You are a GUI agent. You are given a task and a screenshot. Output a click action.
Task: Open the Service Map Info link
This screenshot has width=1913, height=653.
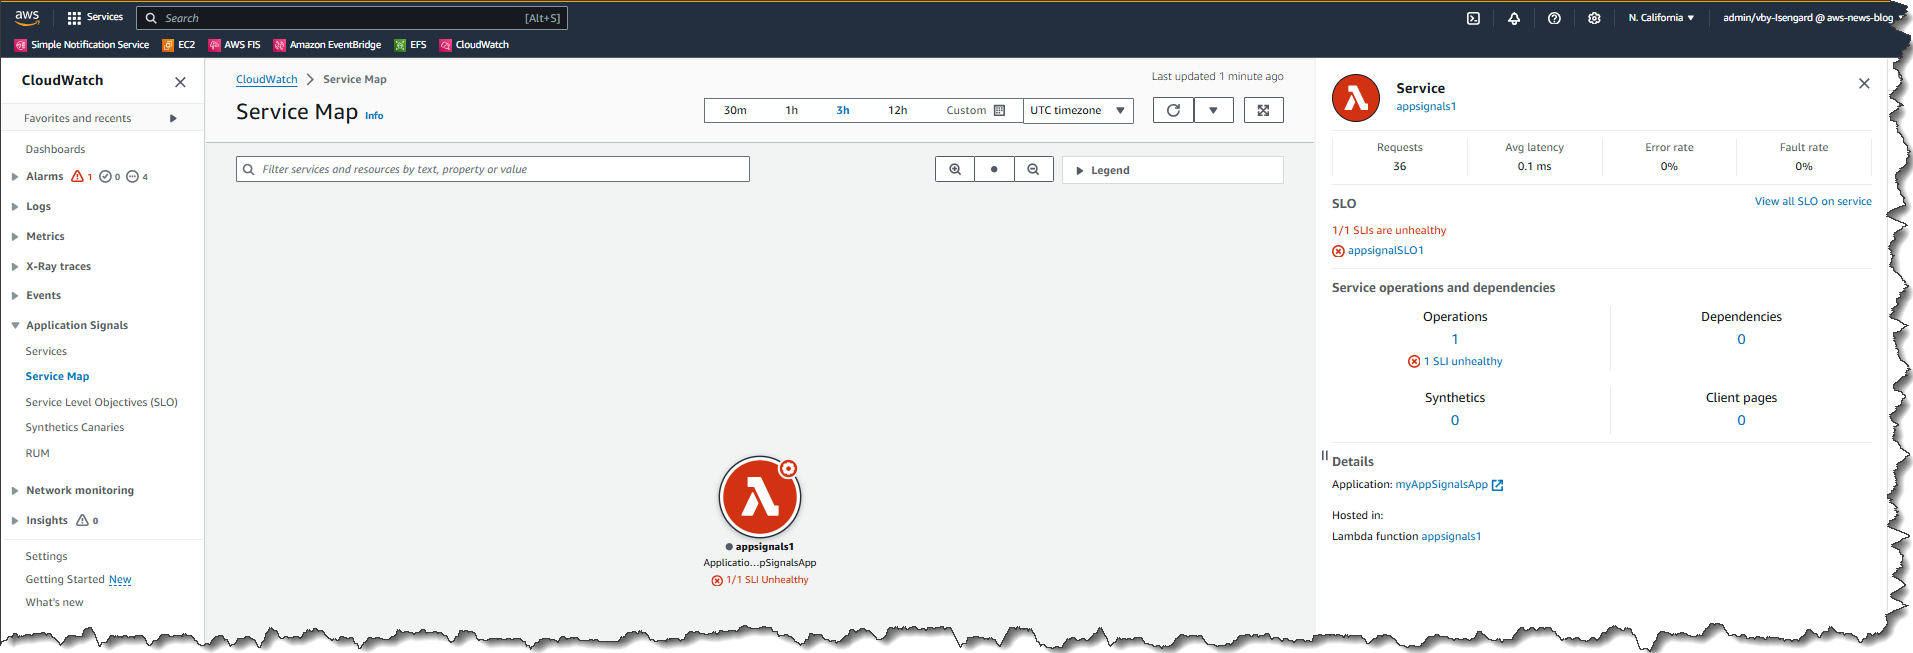(374, 116)
